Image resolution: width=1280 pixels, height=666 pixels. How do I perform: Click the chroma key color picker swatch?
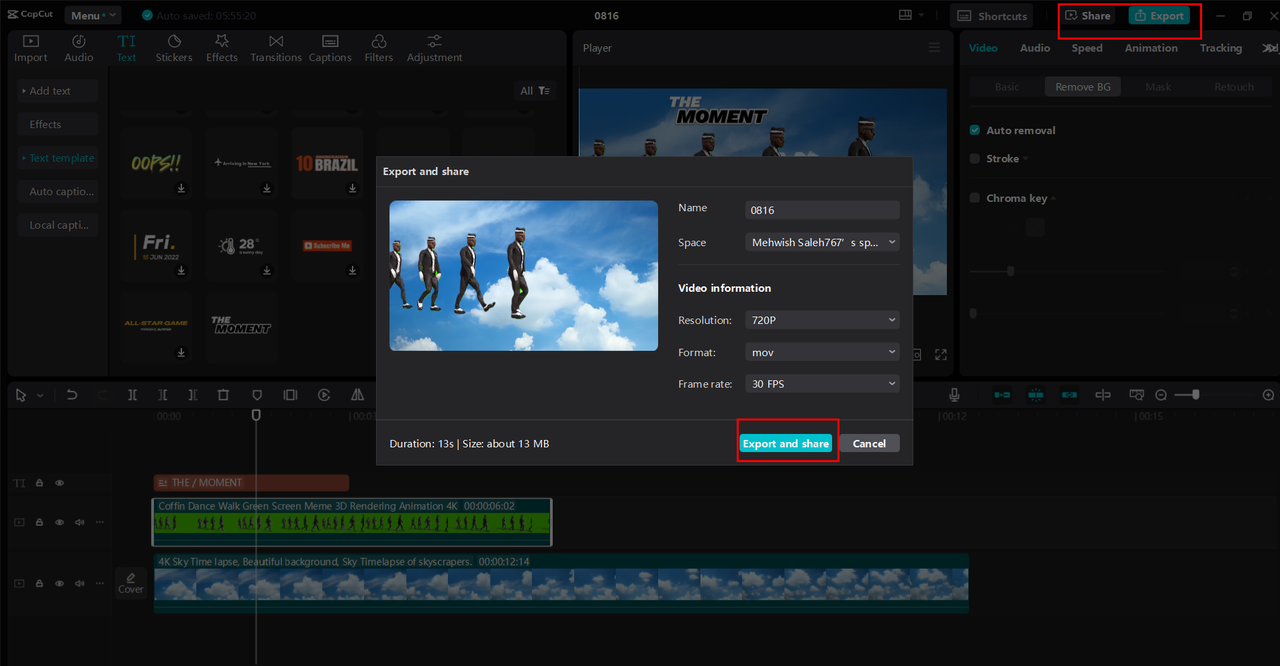[x=1036, y=228]
